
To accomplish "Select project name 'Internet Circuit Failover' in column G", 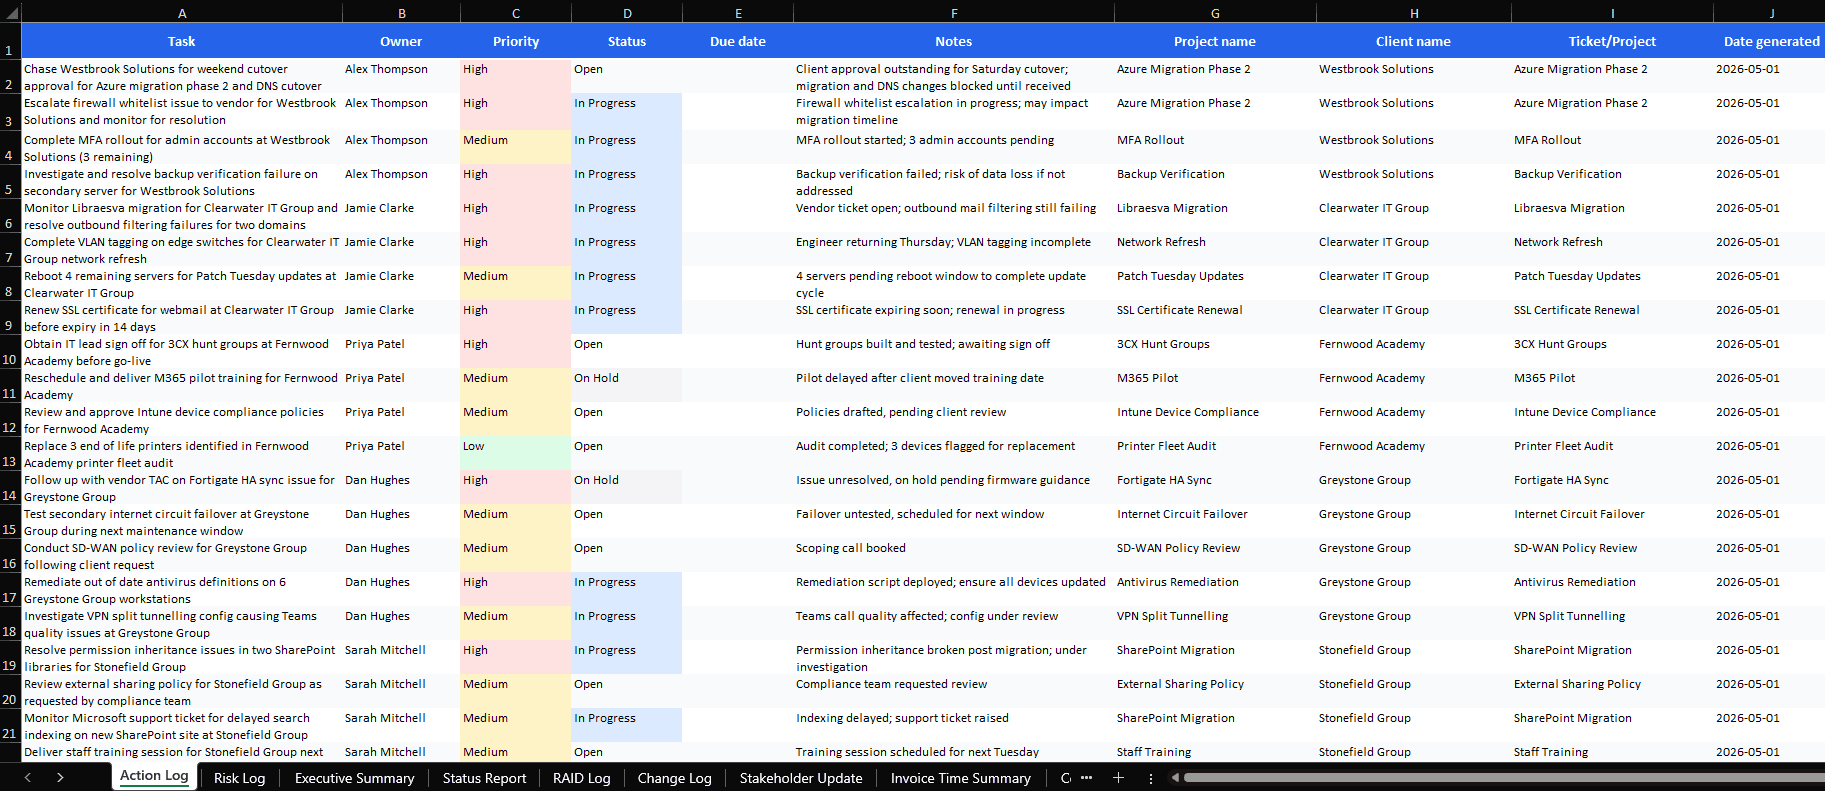I will point(1215,521).
